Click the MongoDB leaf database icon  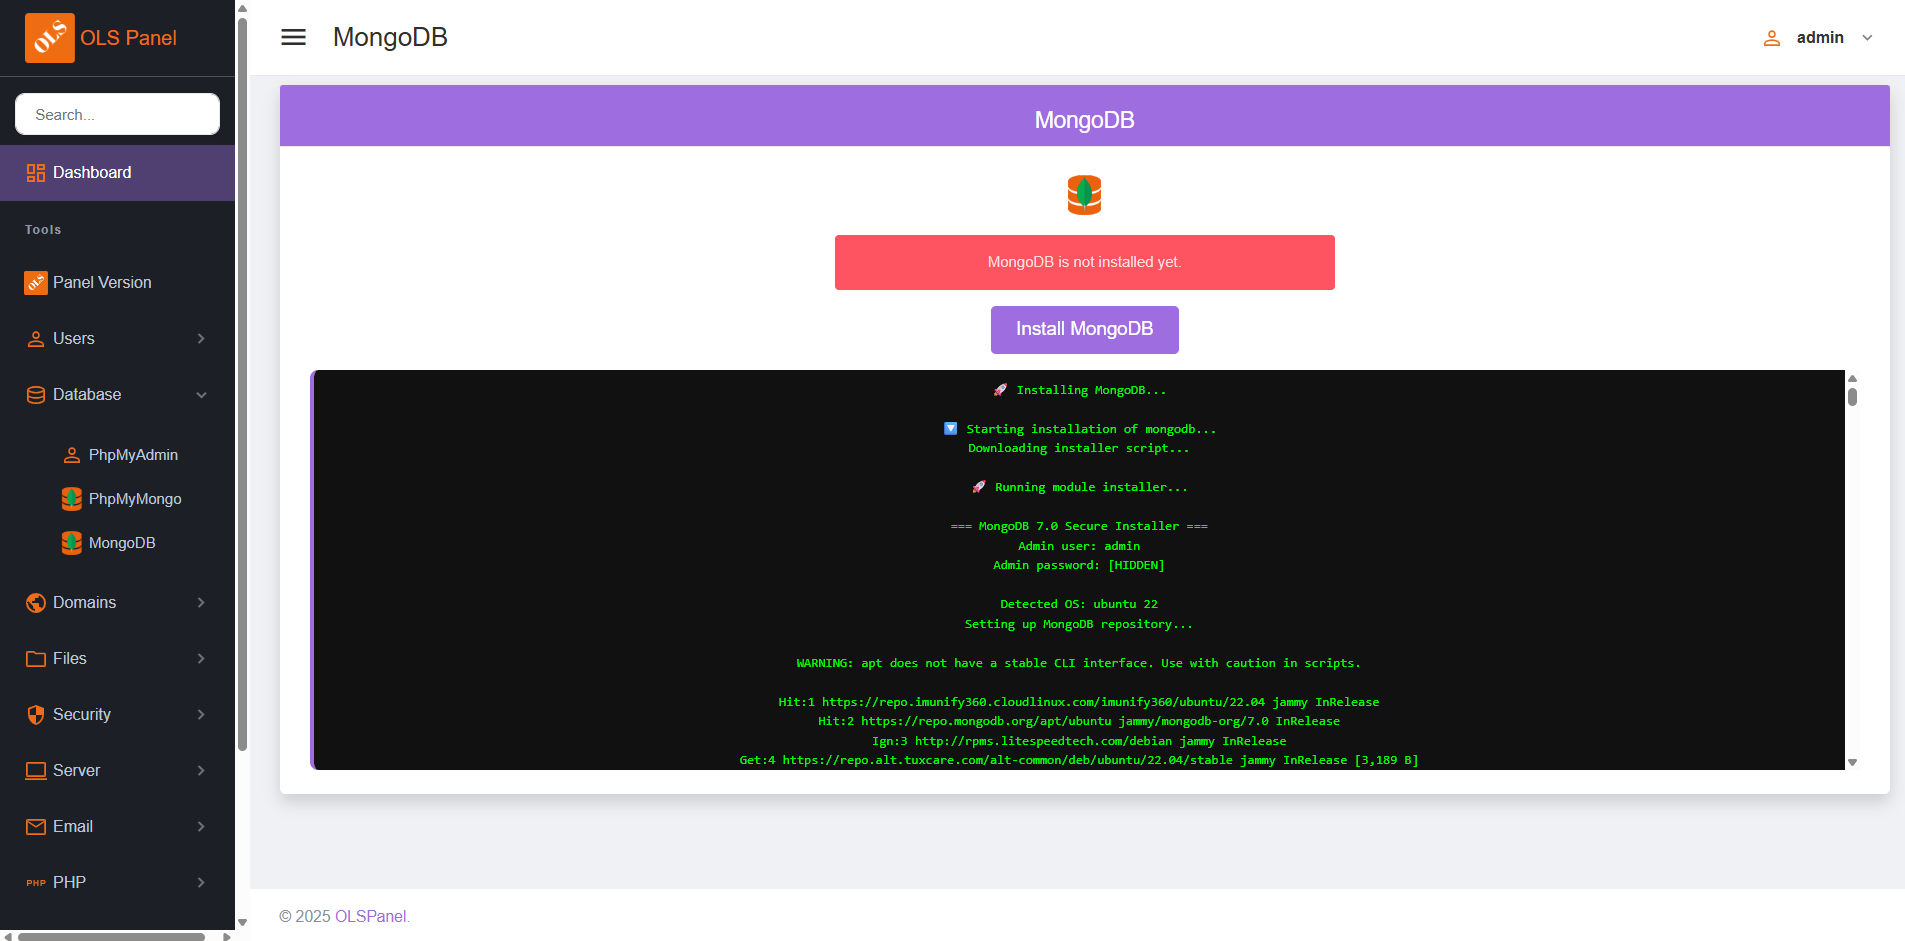click(1084, 195)
